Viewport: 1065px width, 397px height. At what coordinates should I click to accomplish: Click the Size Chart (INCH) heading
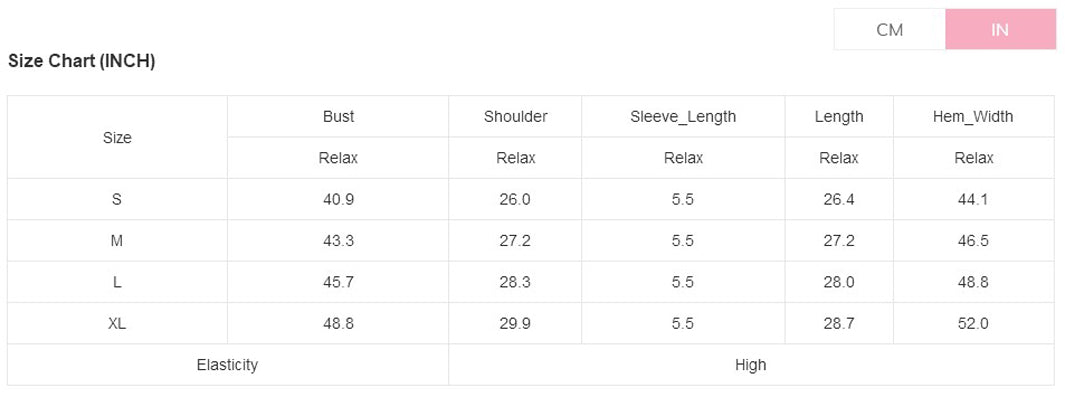[82, 62]
